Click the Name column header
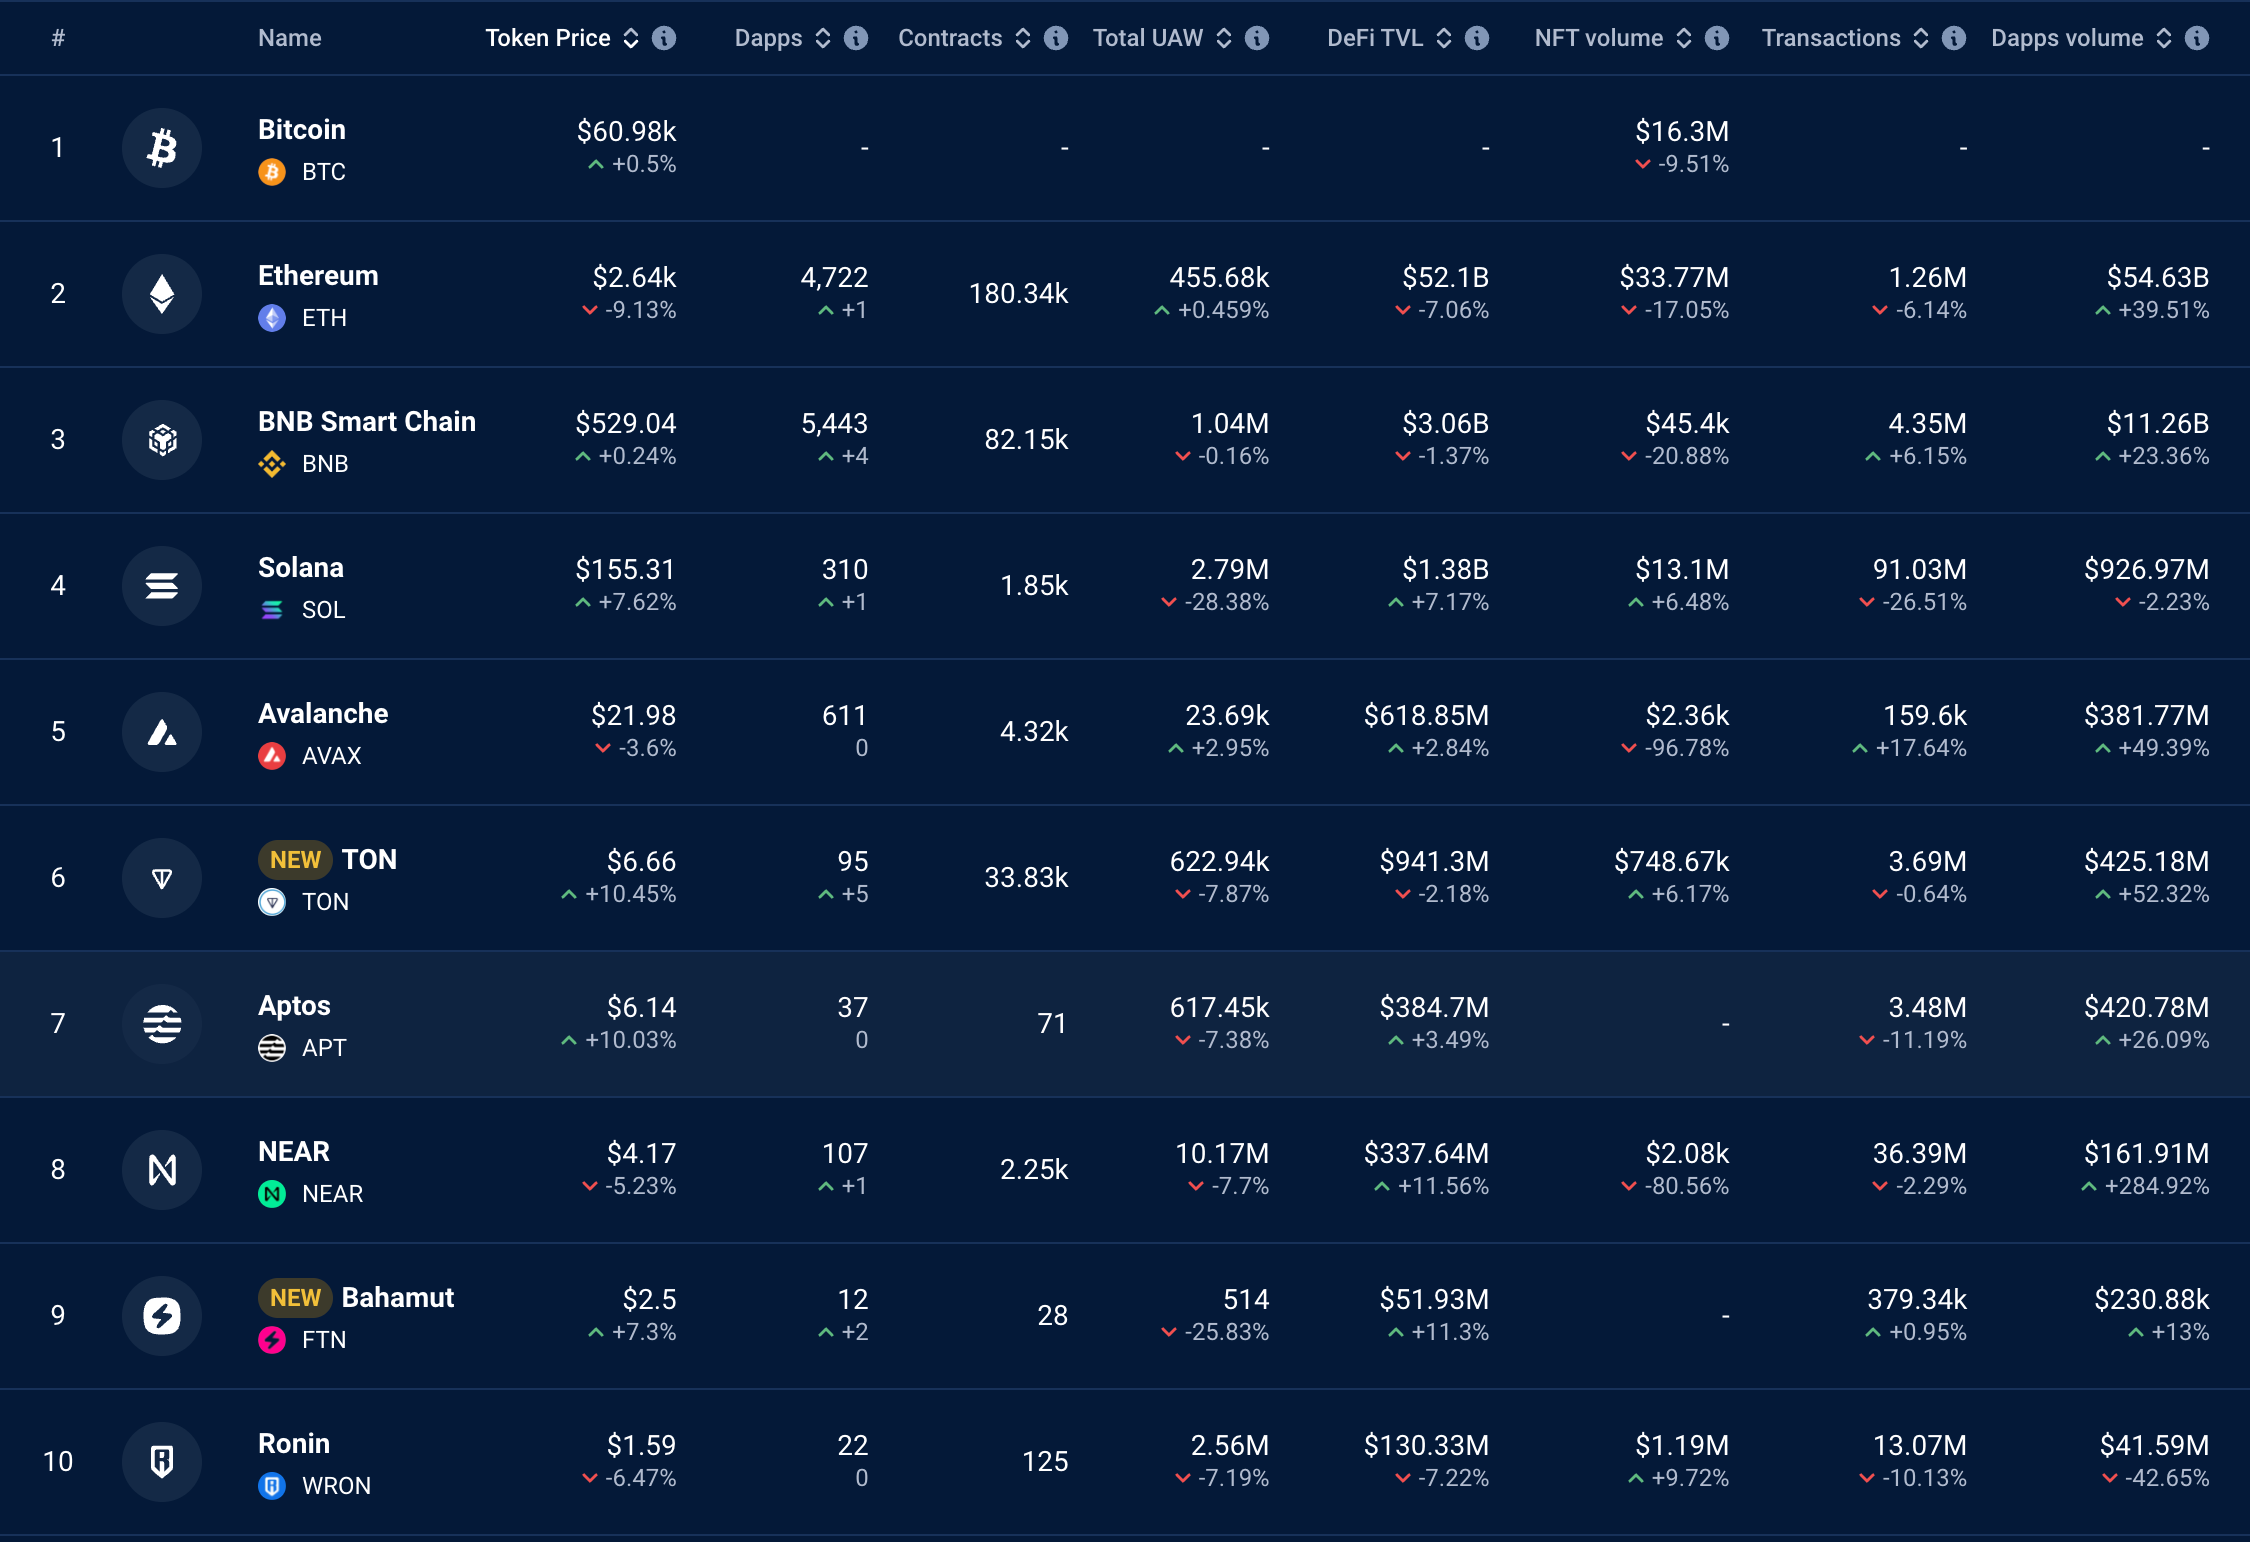Screen dimensions: 2250x1542 (289, 38)
